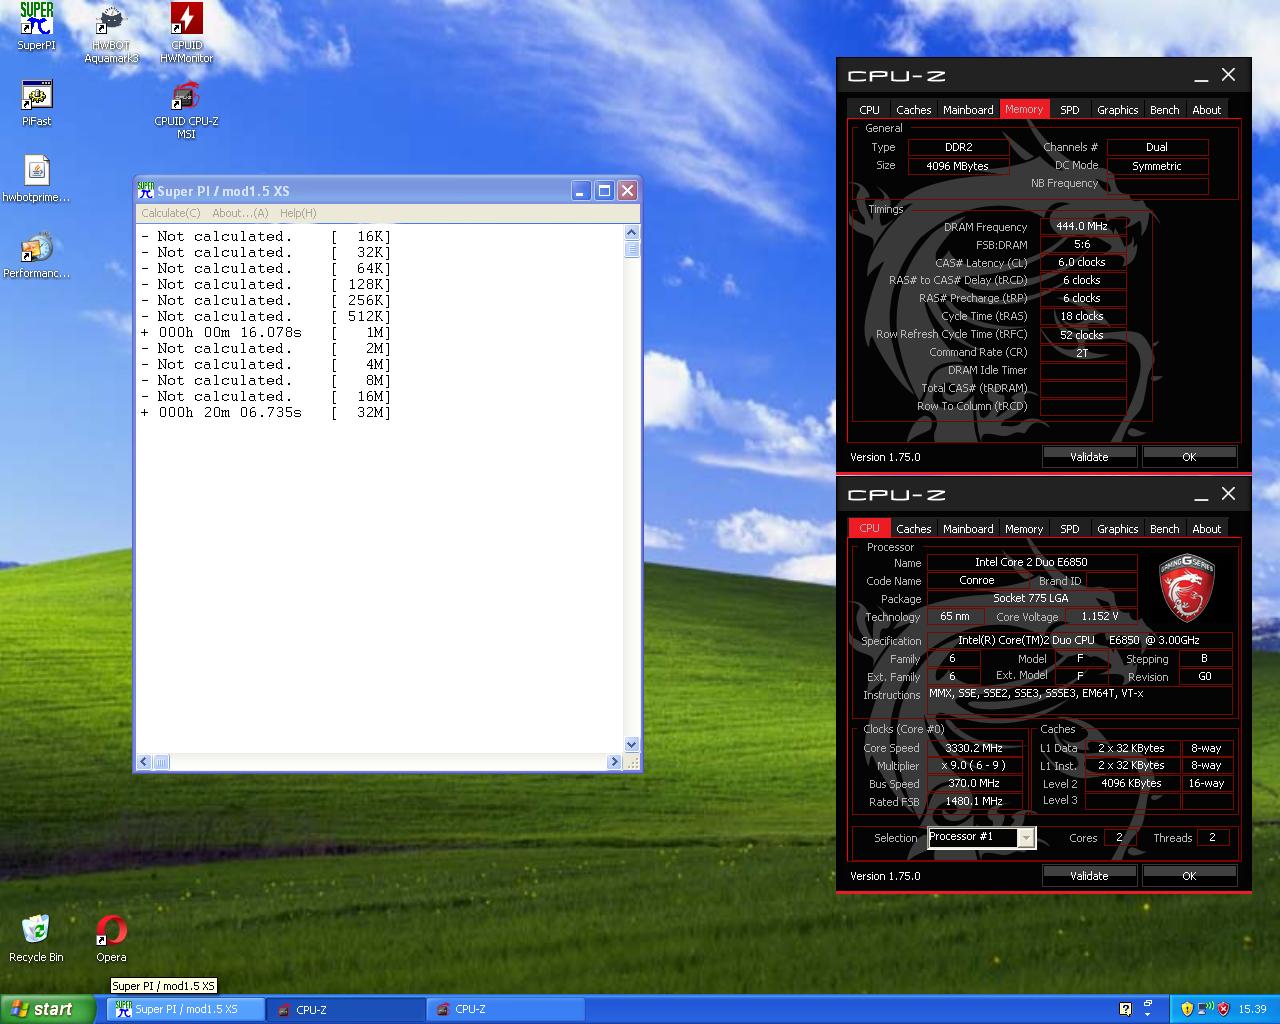Screen dimensions: 1280x1024
Task: Click the Rated FSB 1480.1 MHz value
Action: pyautogui.click(x=974, y=802)
